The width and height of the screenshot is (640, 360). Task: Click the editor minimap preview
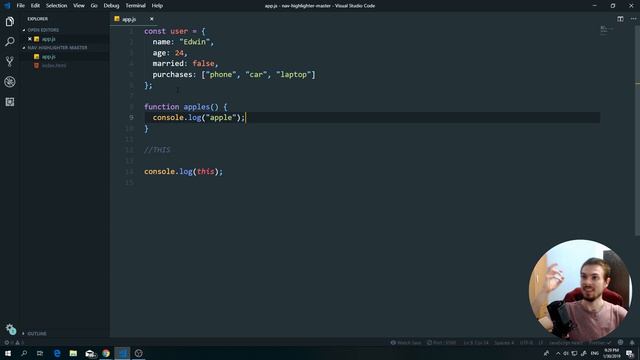[x=606, y=30]
